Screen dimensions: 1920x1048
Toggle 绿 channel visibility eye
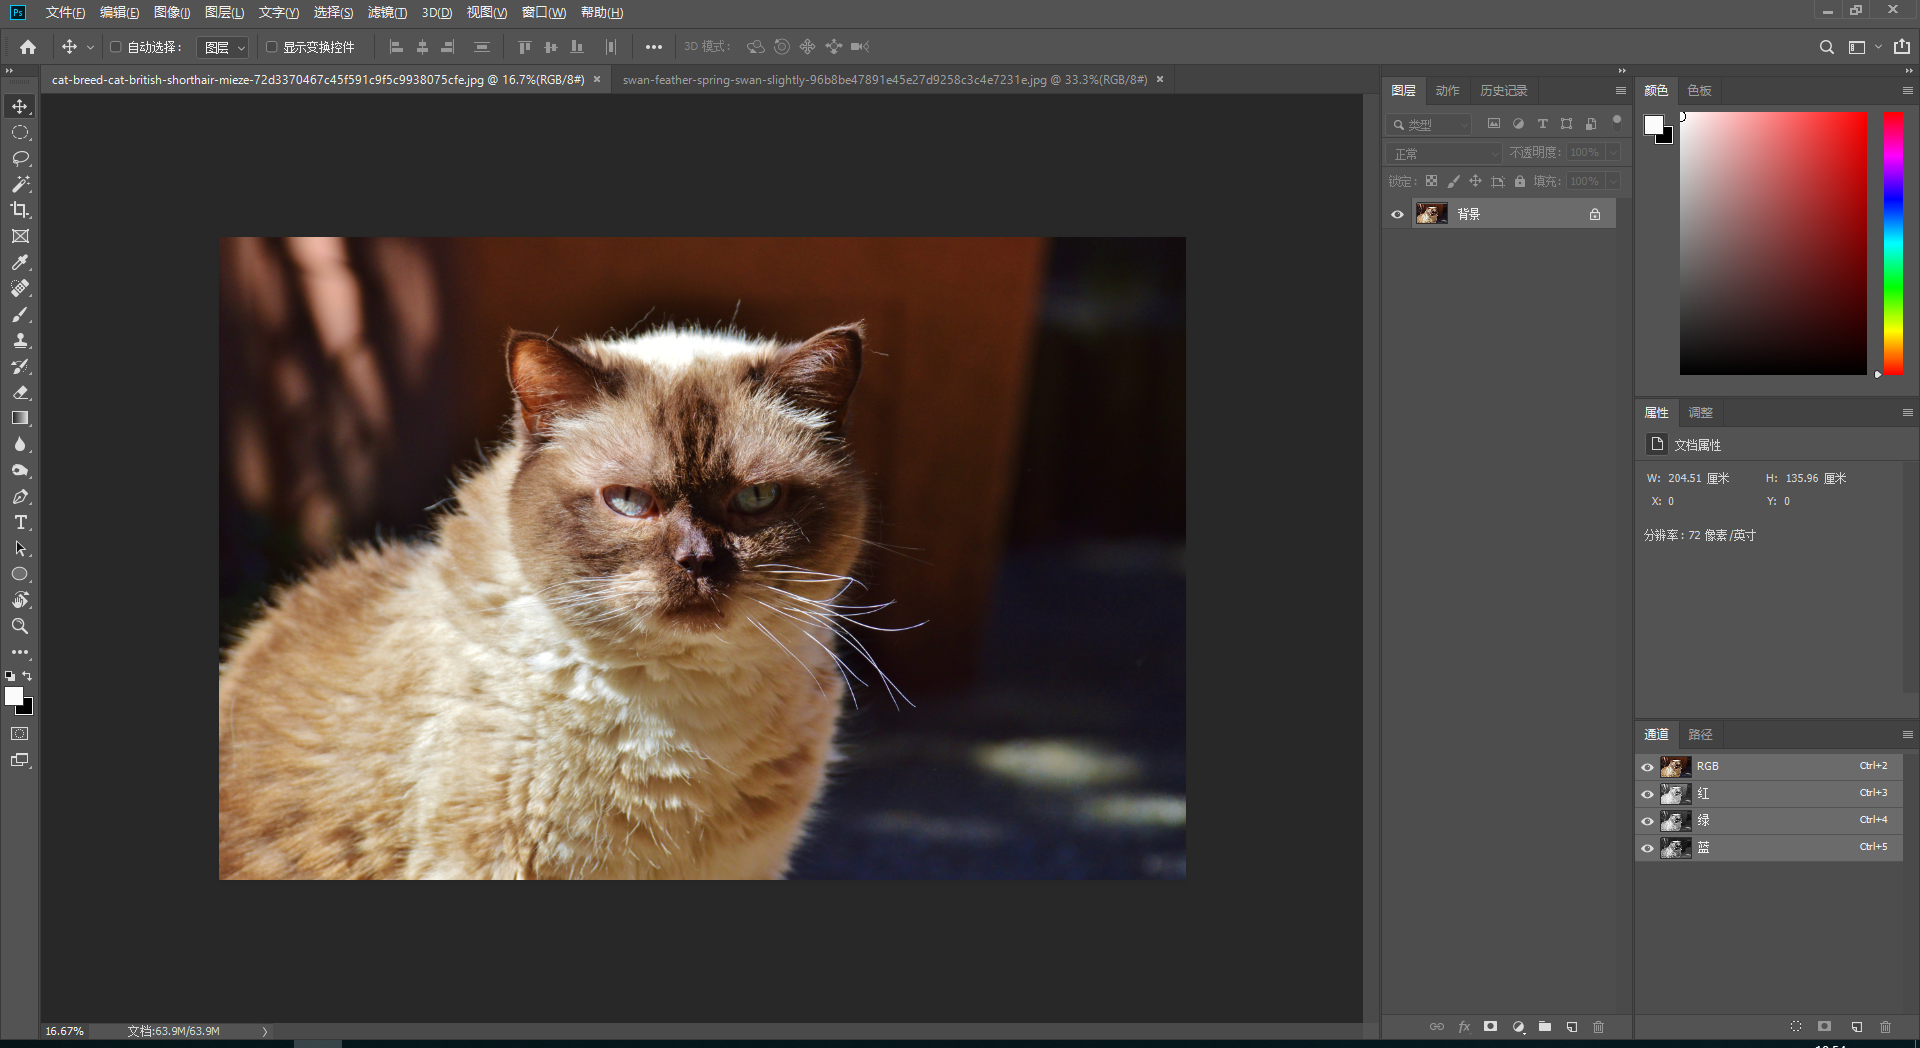tap(1647, 821)
